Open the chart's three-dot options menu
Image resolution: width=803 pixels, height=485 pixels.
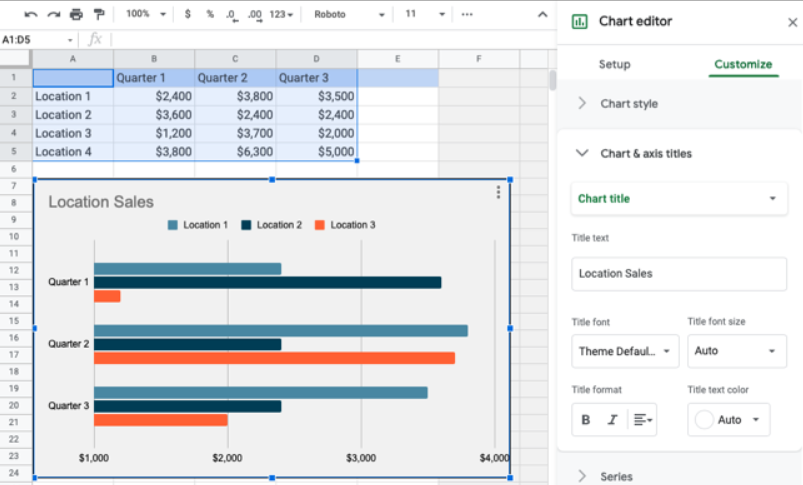point(498,192)
